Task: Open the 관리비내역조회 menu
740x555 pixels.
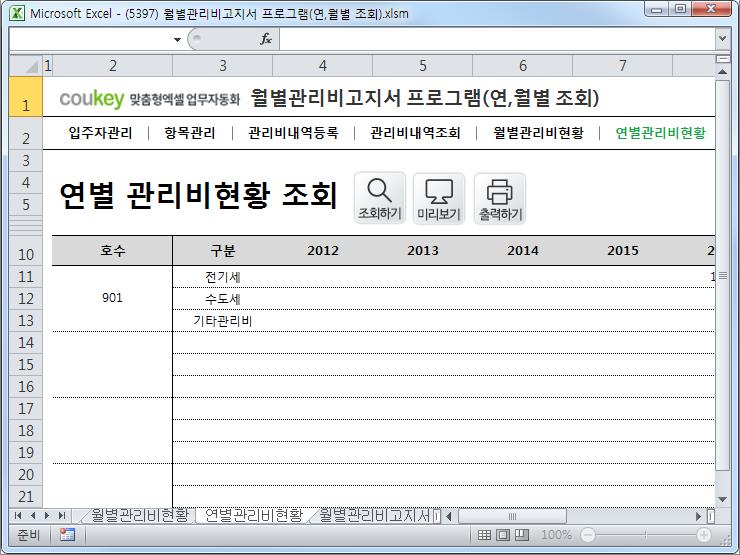Action: tap(415, 133)
